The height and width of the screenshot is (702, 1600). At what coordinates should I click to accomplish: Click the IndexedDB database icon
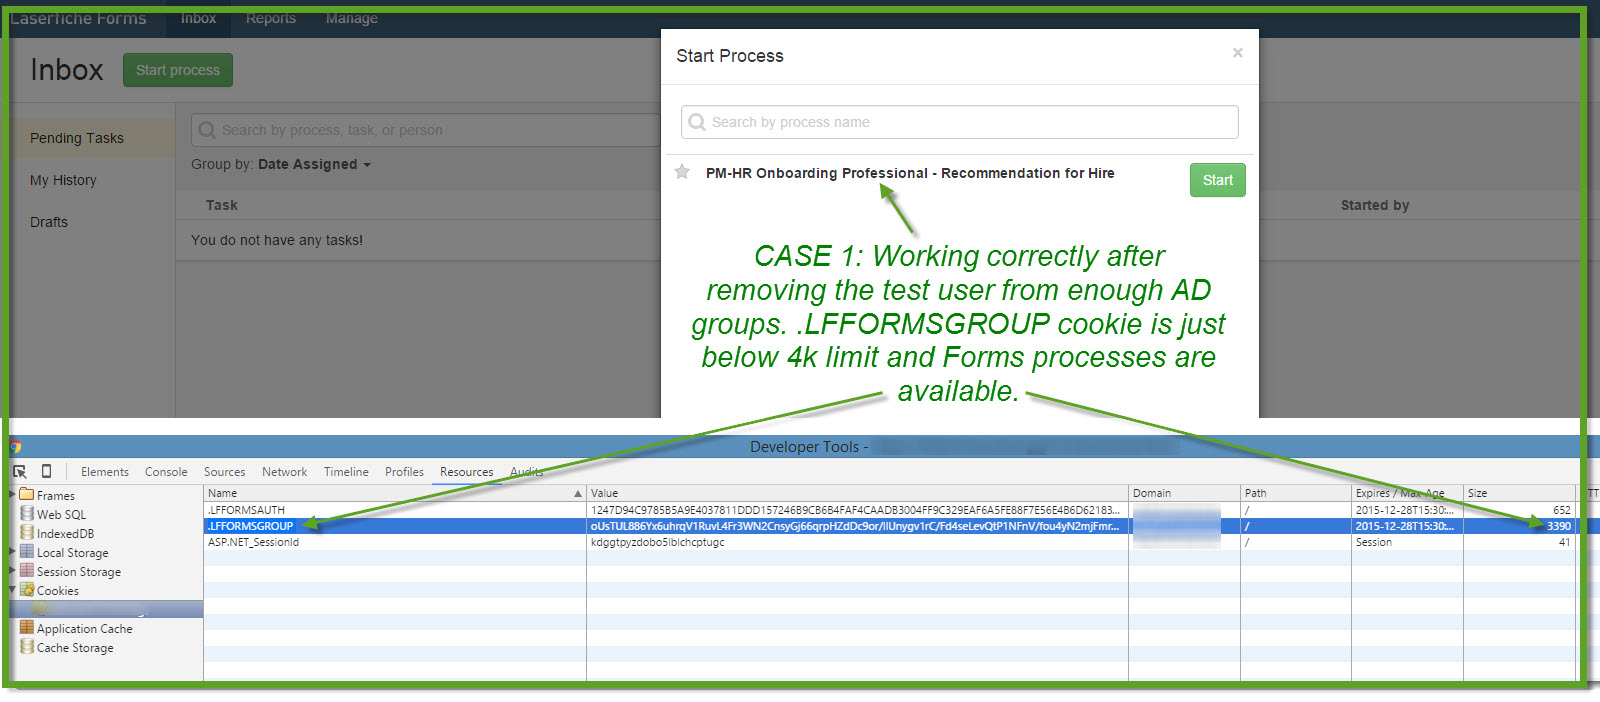(27, 532)
